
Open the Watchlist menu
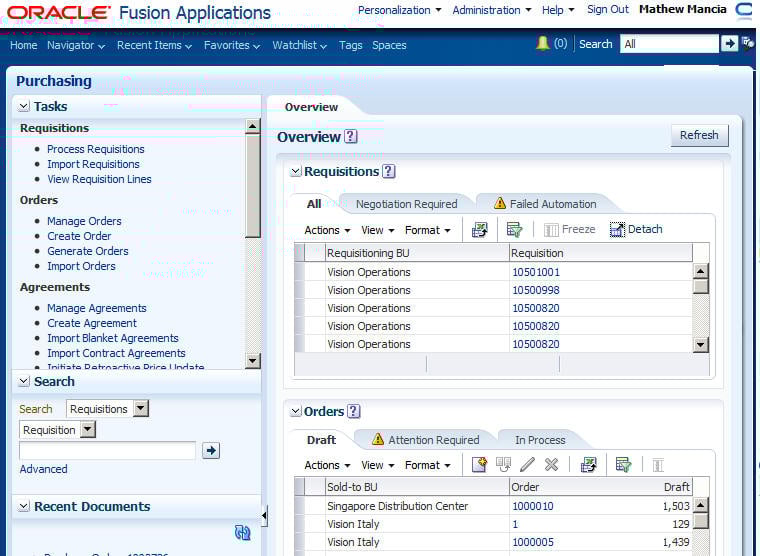[300, 45]
